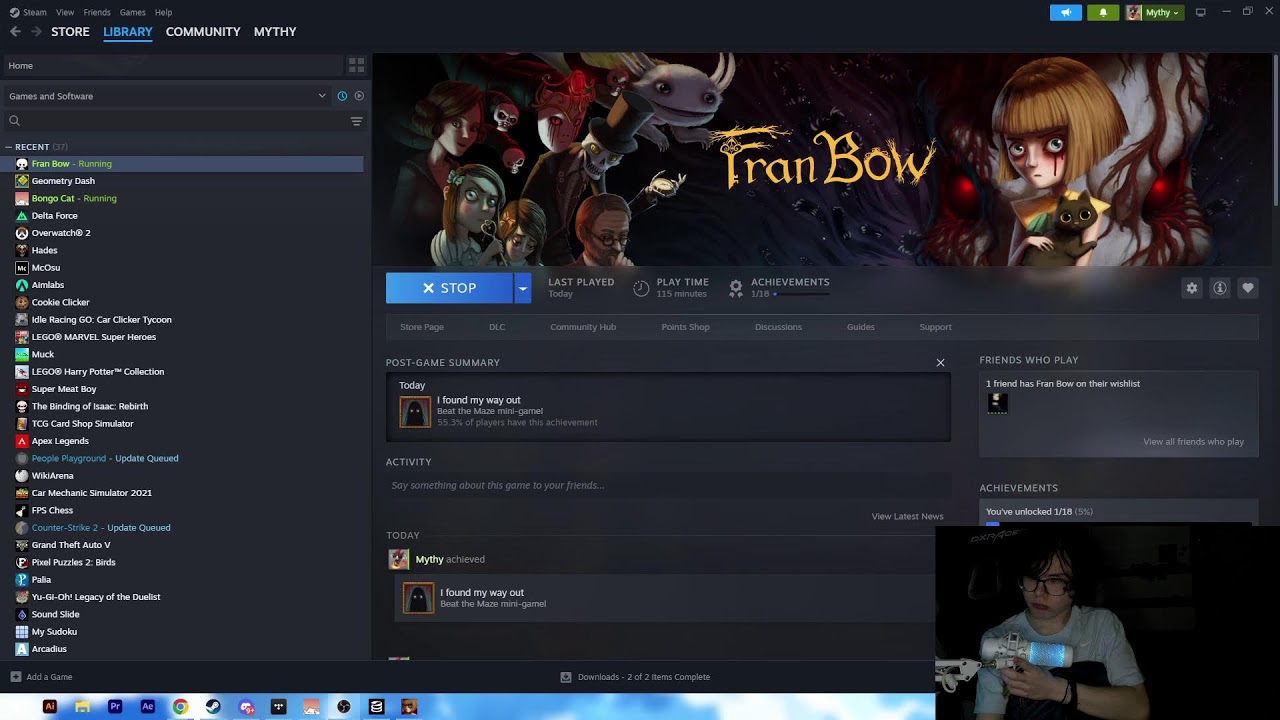Open the green notifications bell
The height and width of the screenshot is (720, 1280).
click(1103, 12)
